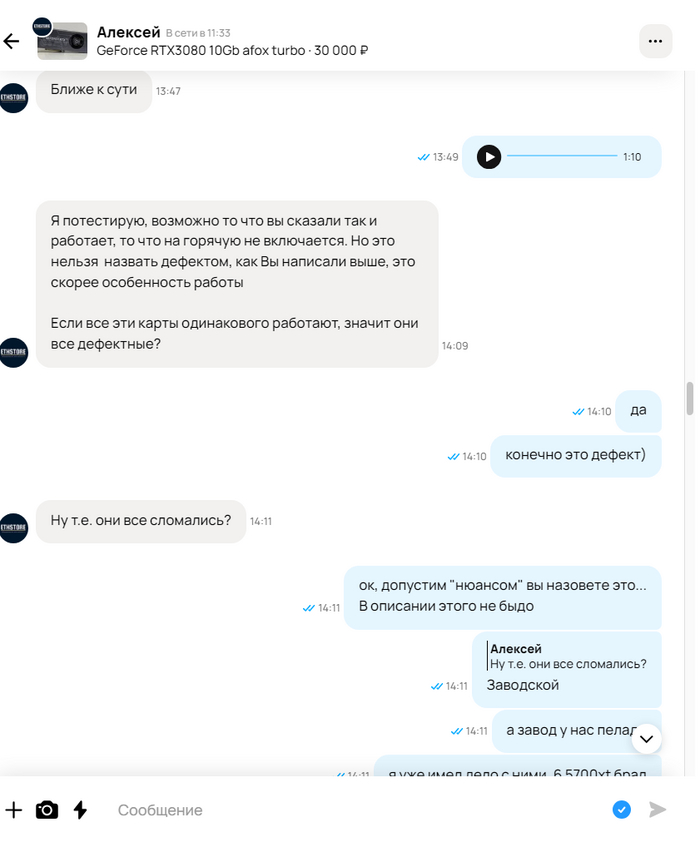Screen dimensions: 700x847
Task: Click avatar next to "Ну т.е. они все сломались?"
Action: pos(14,528)
